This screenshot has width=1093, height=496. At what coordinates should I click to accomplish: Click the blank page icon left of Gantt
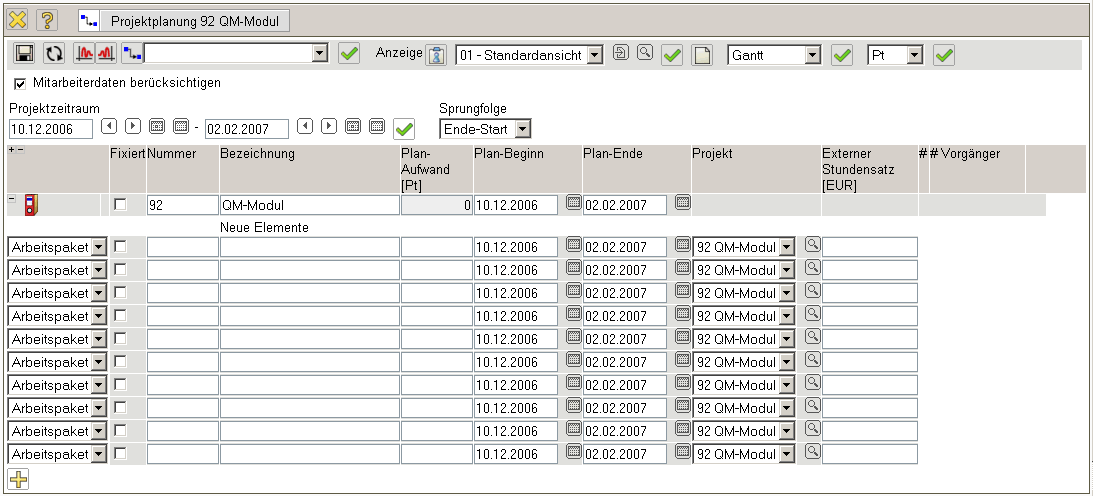click(702, 55)
